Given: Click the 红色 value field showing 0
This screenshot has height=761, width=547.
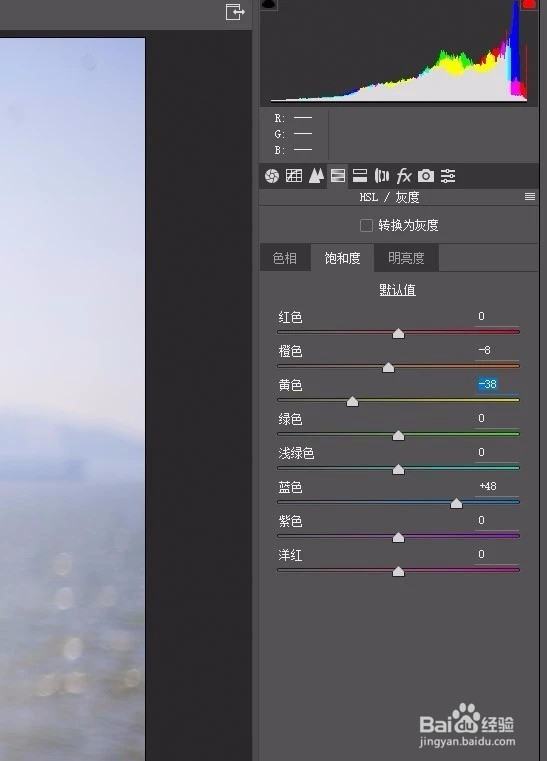Looking at the screenshot, I should (497, 316).
